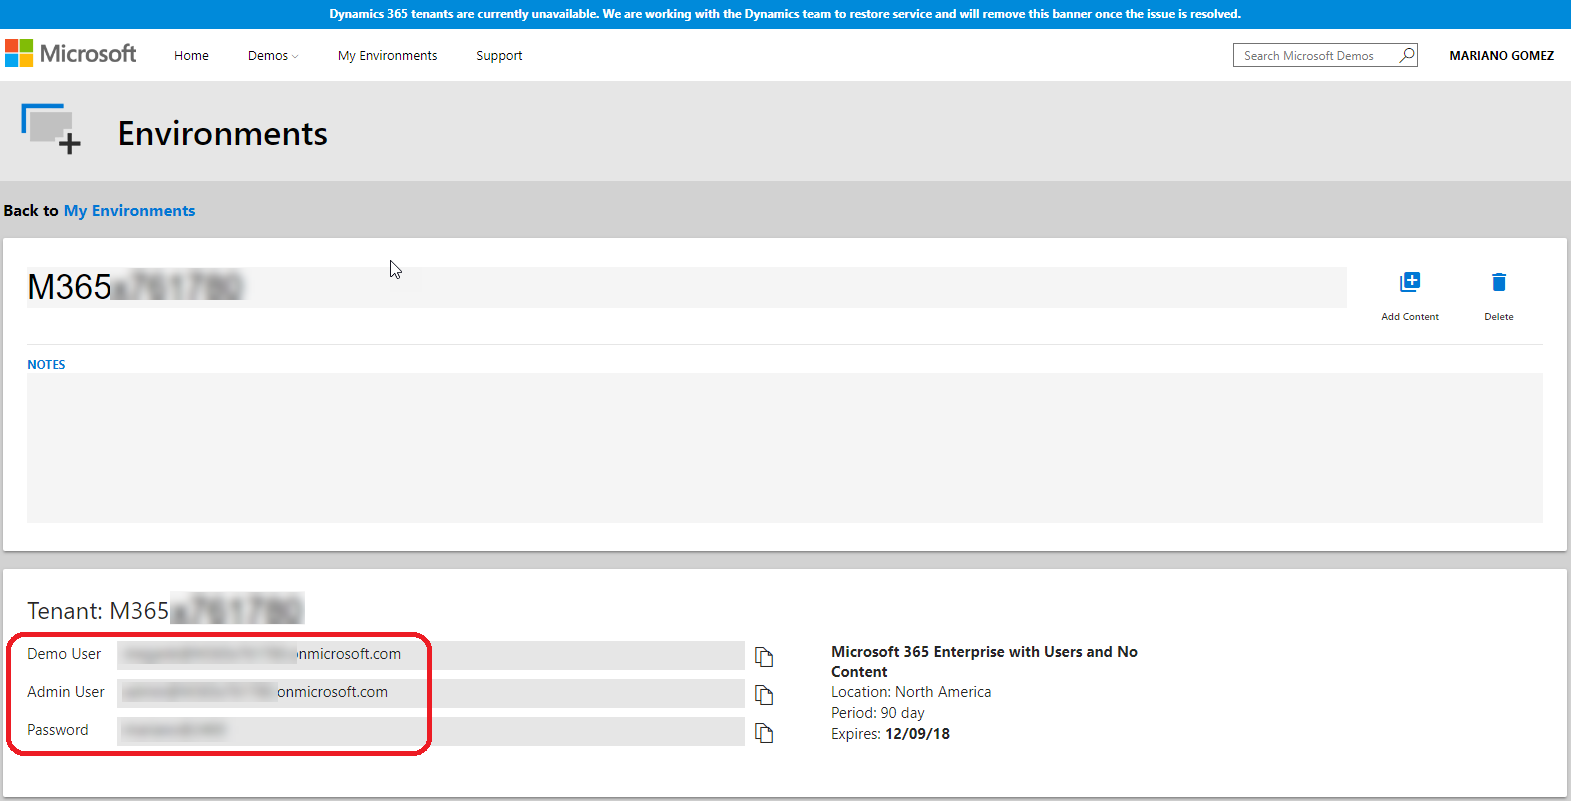Click the Demo User label
The height and width of the screenshot is (801, 1571).
pos(64,654)
